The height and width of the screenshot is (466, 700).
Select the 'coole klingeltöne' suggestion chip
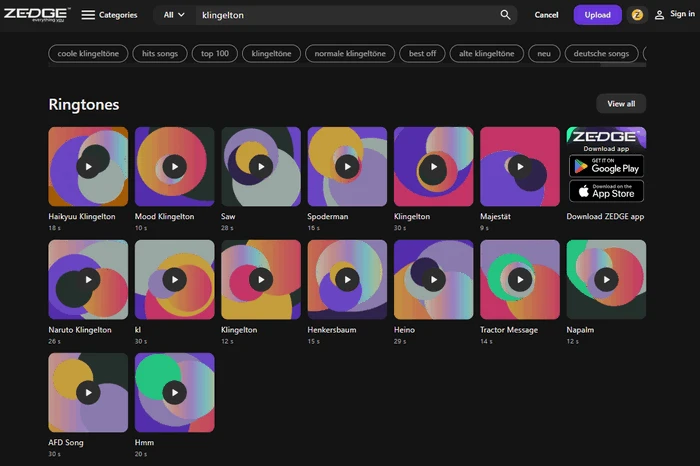pos(88,53)
